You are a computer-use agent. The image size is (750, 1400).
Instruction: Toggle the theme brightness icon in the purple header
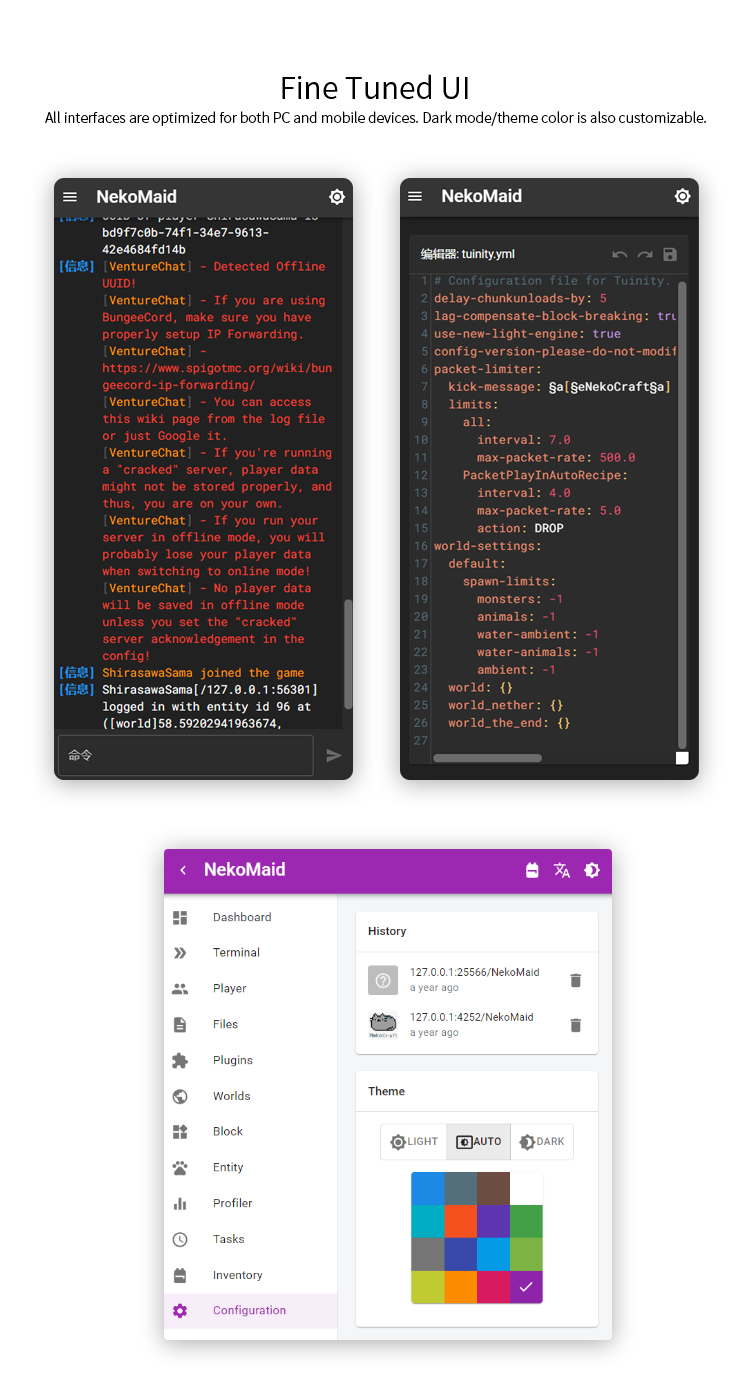[x=592, y=870]
